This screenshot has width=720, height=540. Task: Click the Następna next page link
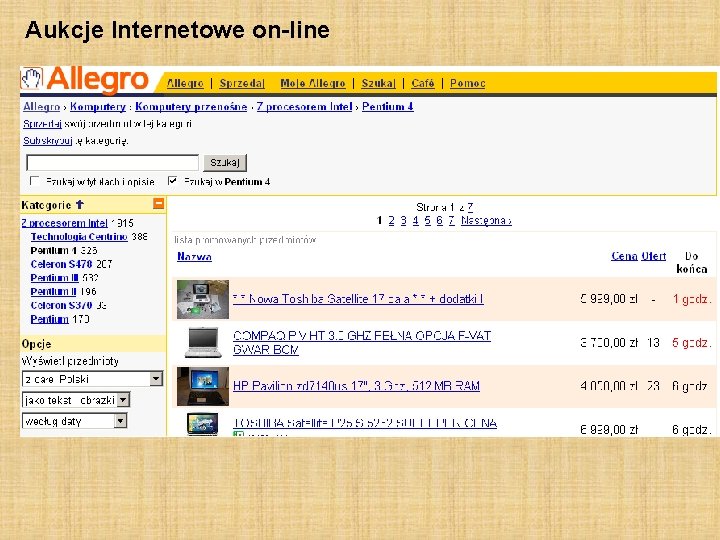(486, 220)
